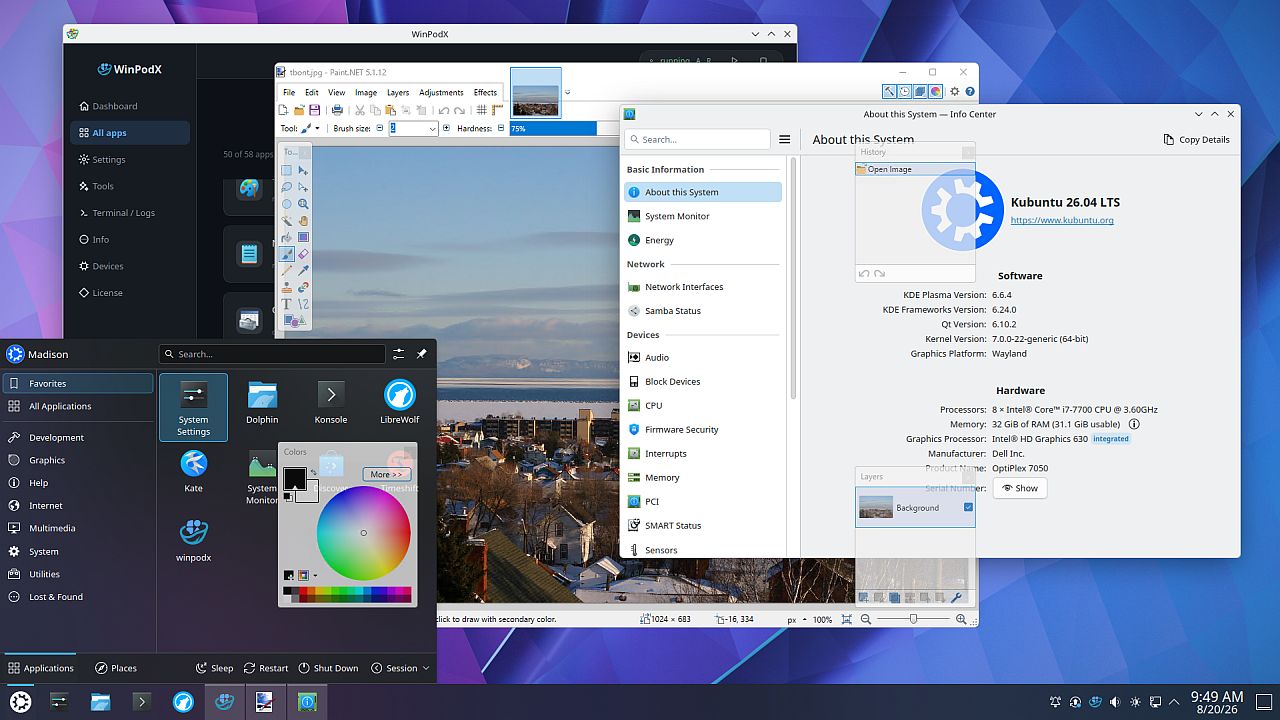Image resolution: width=1280 pixels, height=720 pixels.
Task: Click More >> in Colors window
Action: 386,474
